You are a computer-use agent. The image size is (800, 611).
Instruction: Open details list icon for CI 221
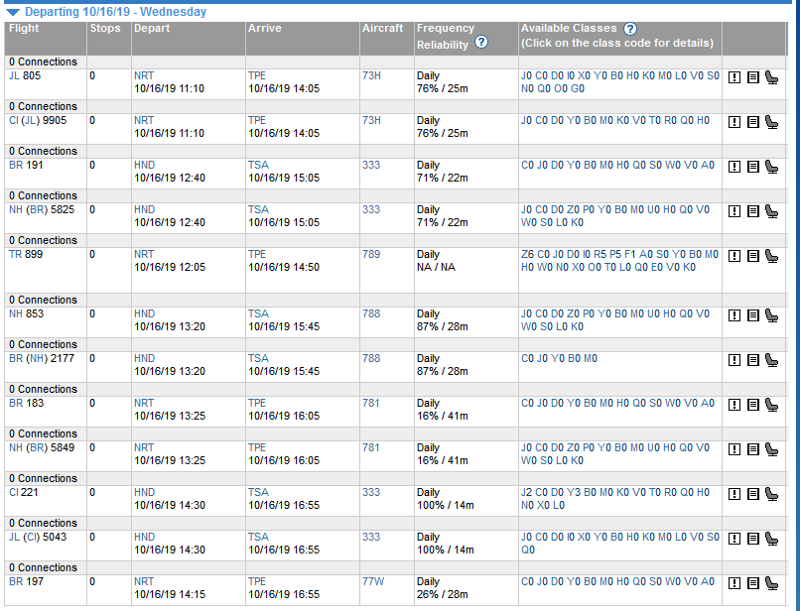coord(753,494)
